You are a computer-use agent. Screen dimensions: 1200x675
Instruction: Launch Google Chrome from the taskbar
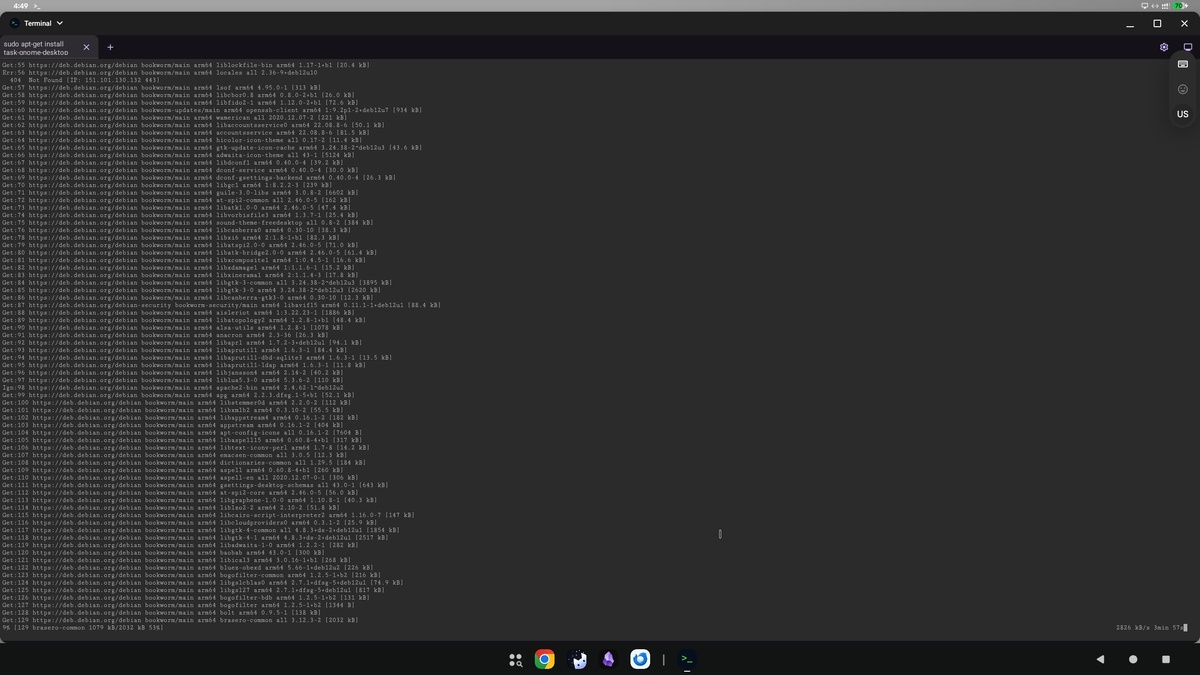(x=545, y=659)
